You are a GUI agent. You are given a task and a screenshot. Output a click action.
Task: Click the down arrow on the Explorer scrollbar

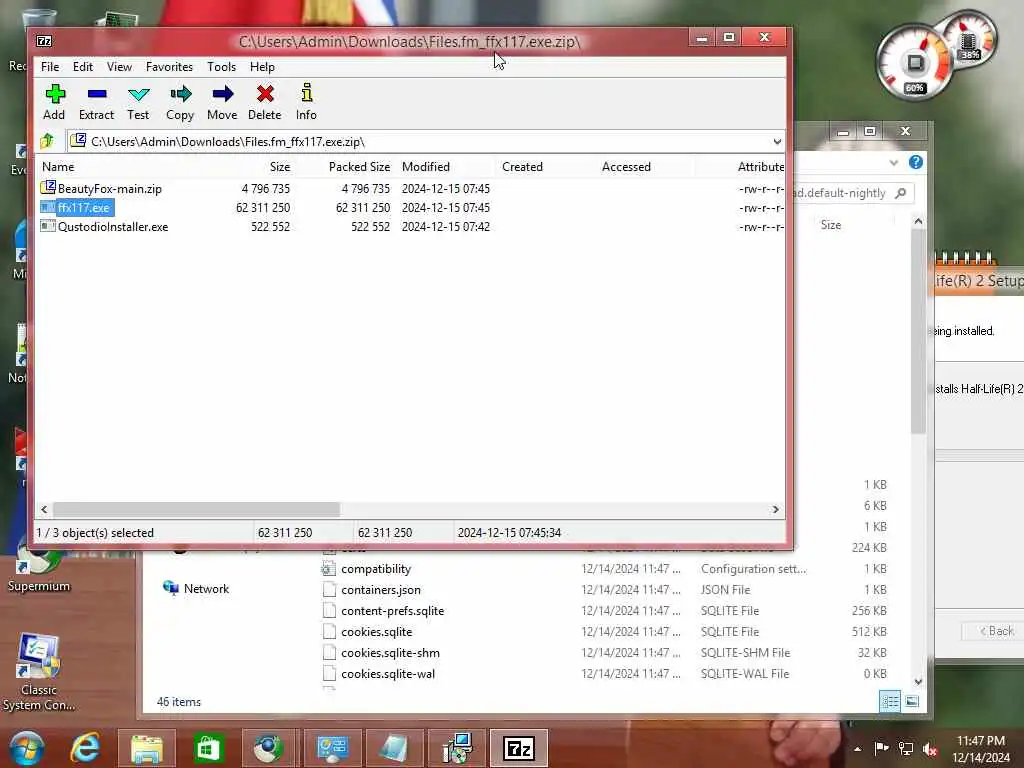[x=918, y=681]
